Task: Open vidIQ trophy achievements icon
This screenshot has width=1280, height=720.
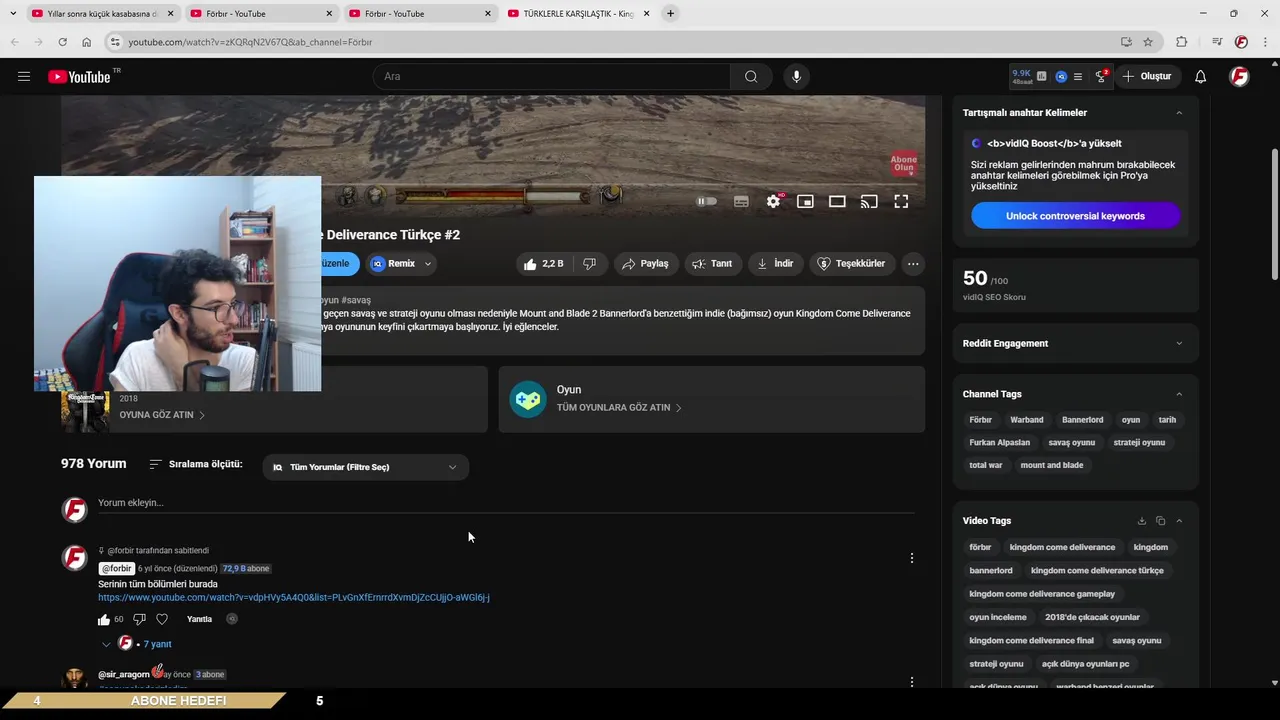Action: pos(1101,76)
